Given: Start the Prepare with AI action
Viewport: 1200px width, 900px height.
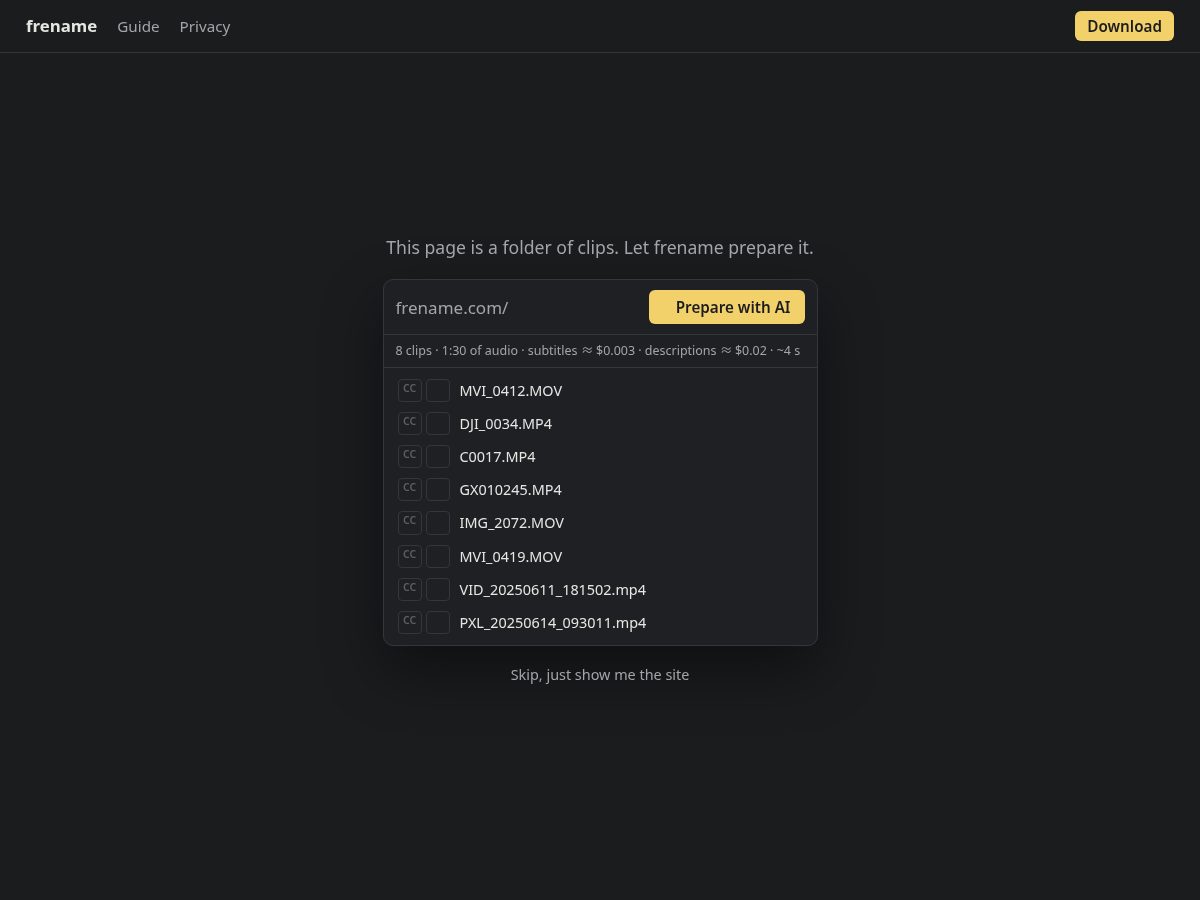Looking at the screenshot, I should tap(727, 307).
